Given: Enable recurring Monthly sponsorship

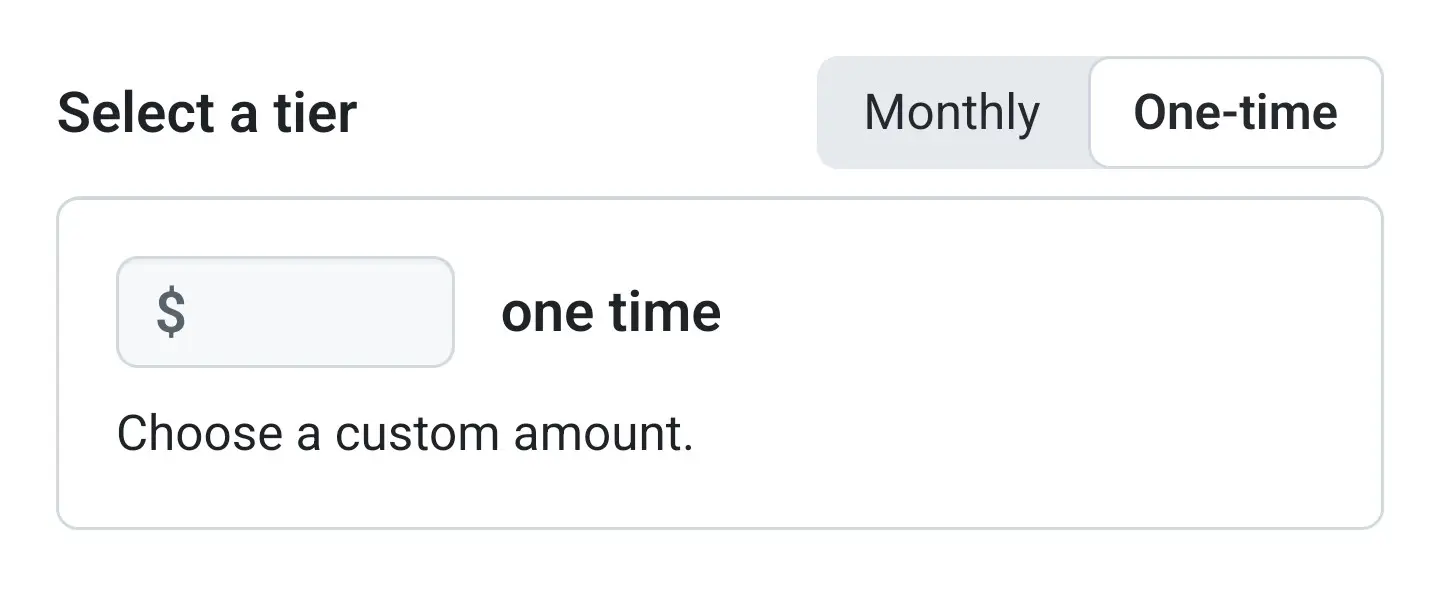Looking at the screenshot, I should click(952, 112).
